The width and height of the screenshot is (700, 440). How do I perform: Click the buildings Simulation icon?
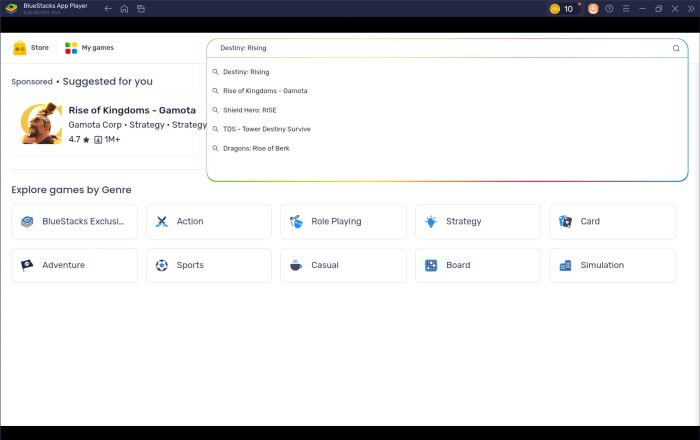click(565, 266)
